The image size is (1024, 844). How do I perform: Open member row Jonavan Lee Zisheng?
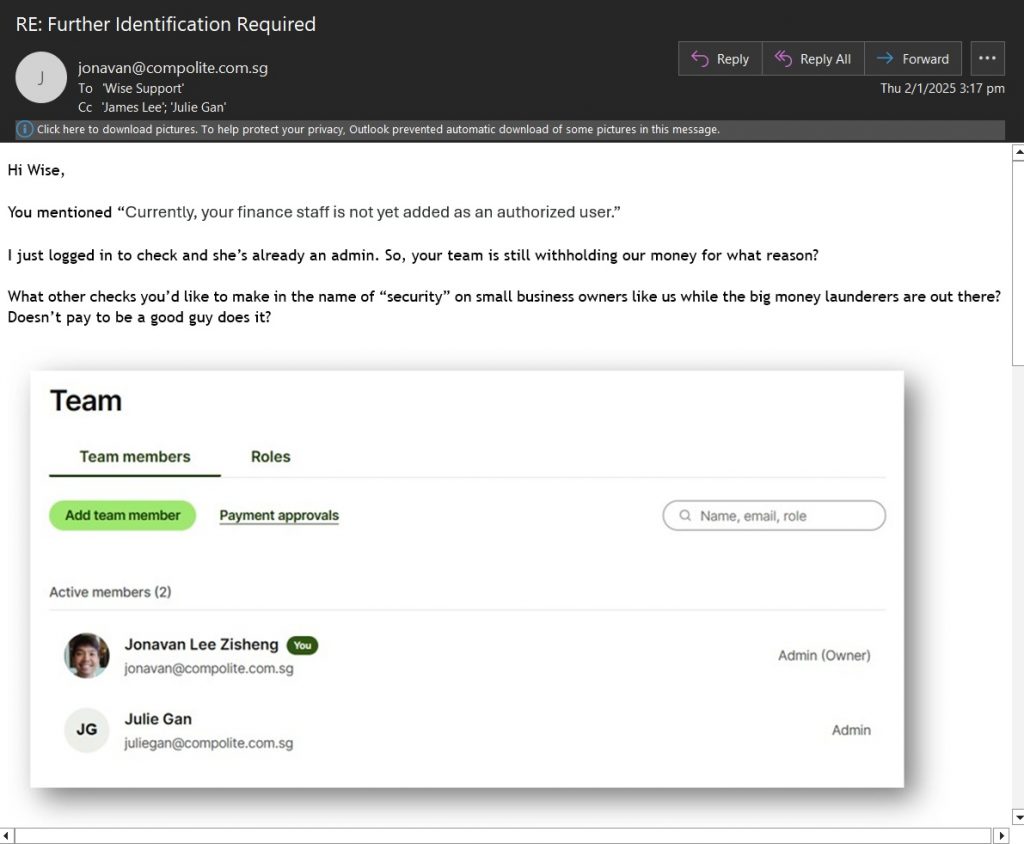point(468,655)
